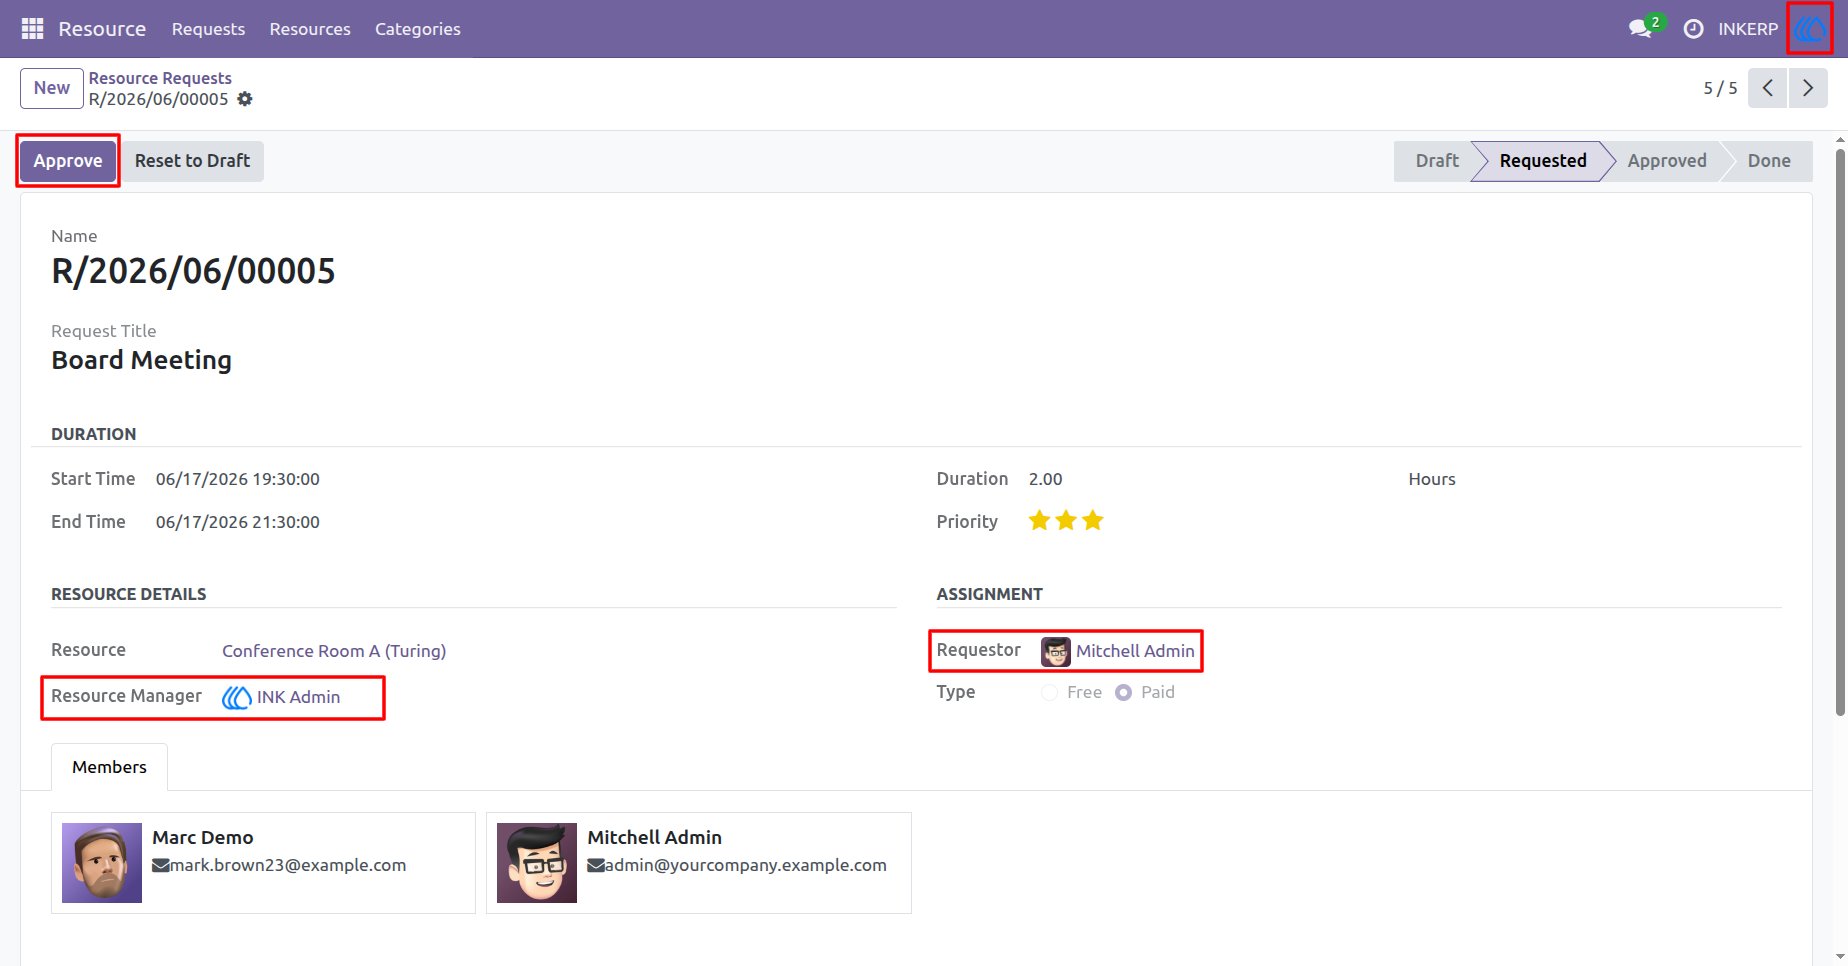Create a New resource request

(52, 88)
